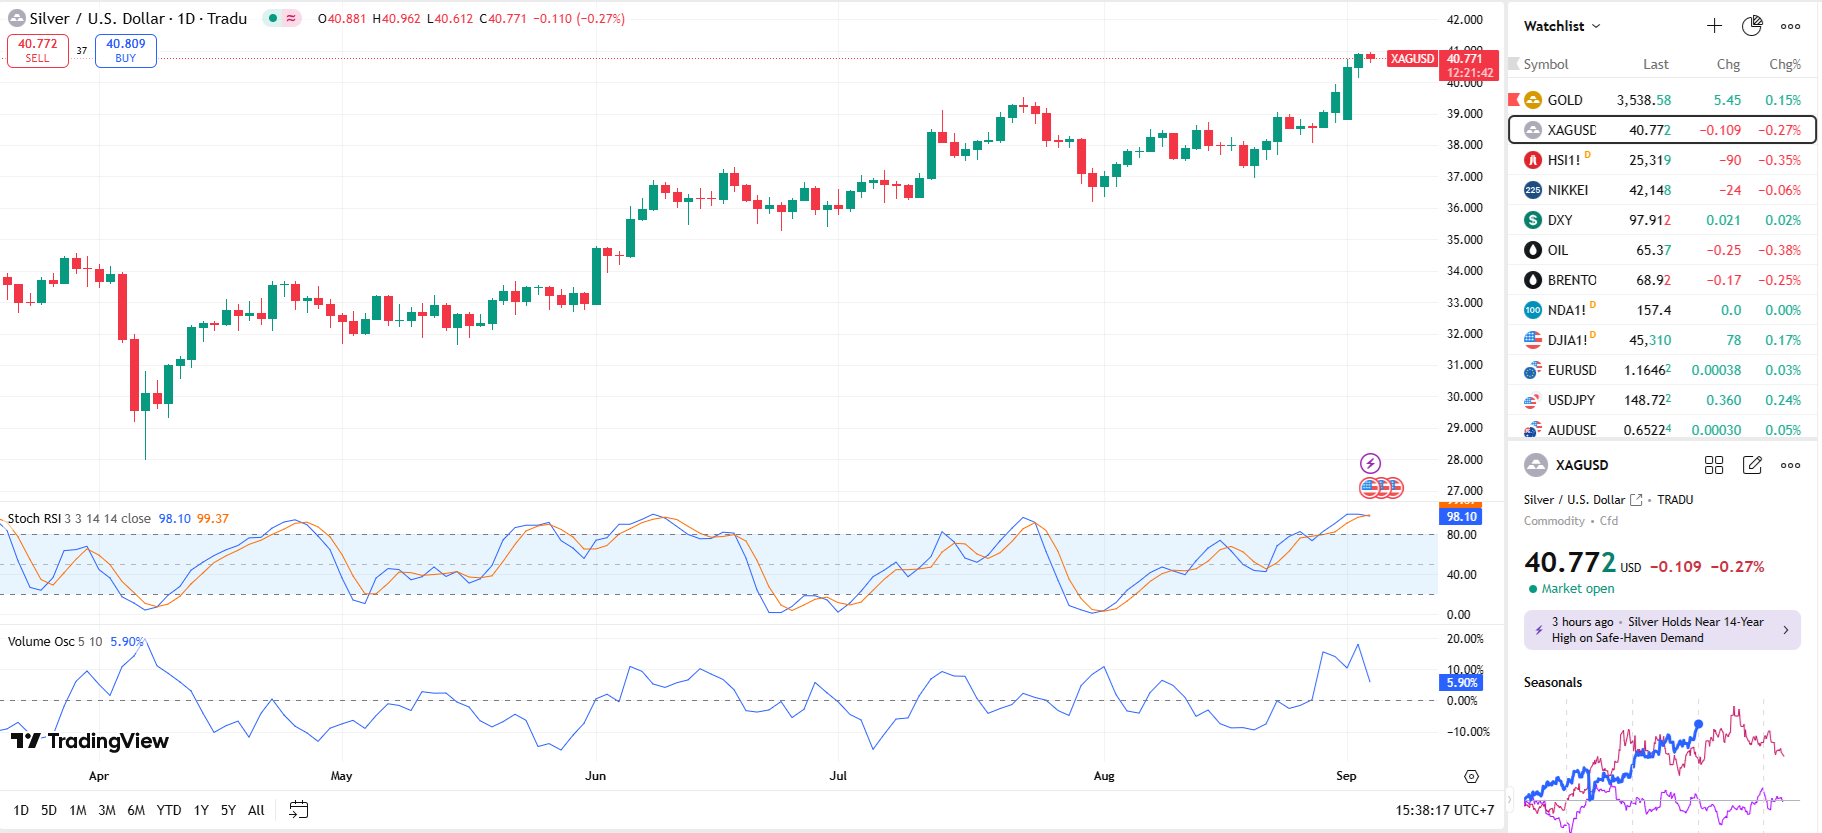Click the XAGUSD note edit icon
The width and height of the screenshot is (1822, 833).
(1752, 465)
